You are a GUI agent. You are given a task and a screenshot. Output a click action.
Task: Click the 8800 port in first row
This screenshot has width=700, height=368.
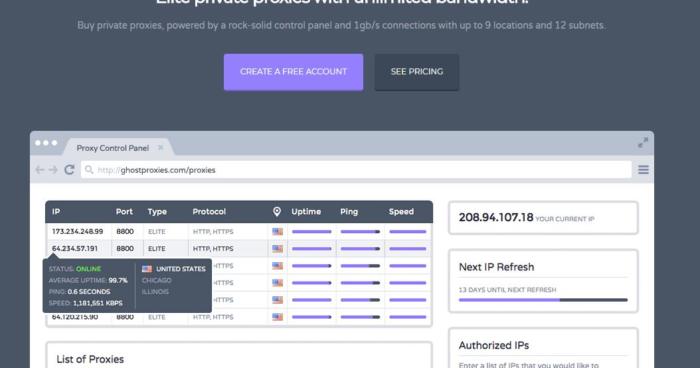pos(125,231)
